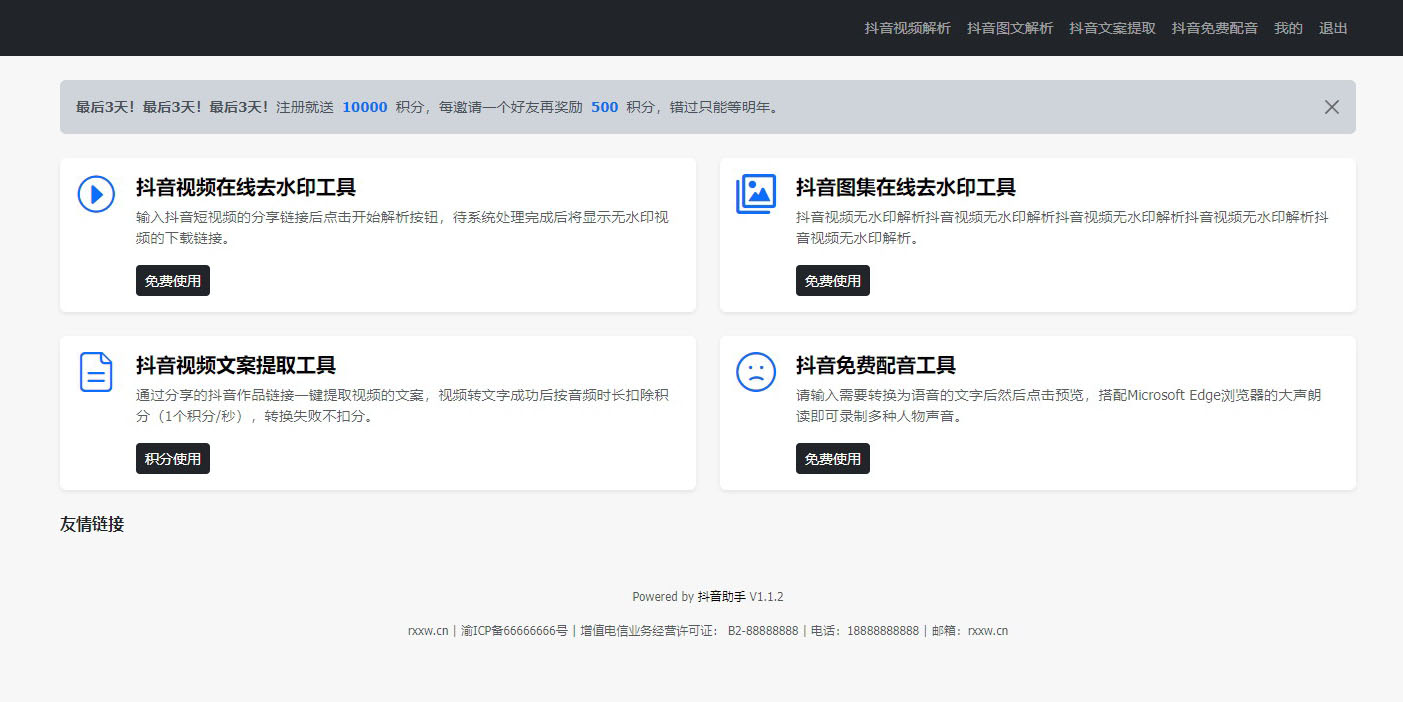The height and width of the screenshot is (702, 1403).
Task: Click the face icon next to 抖音免费配音工具
Action: pos(756,372)
